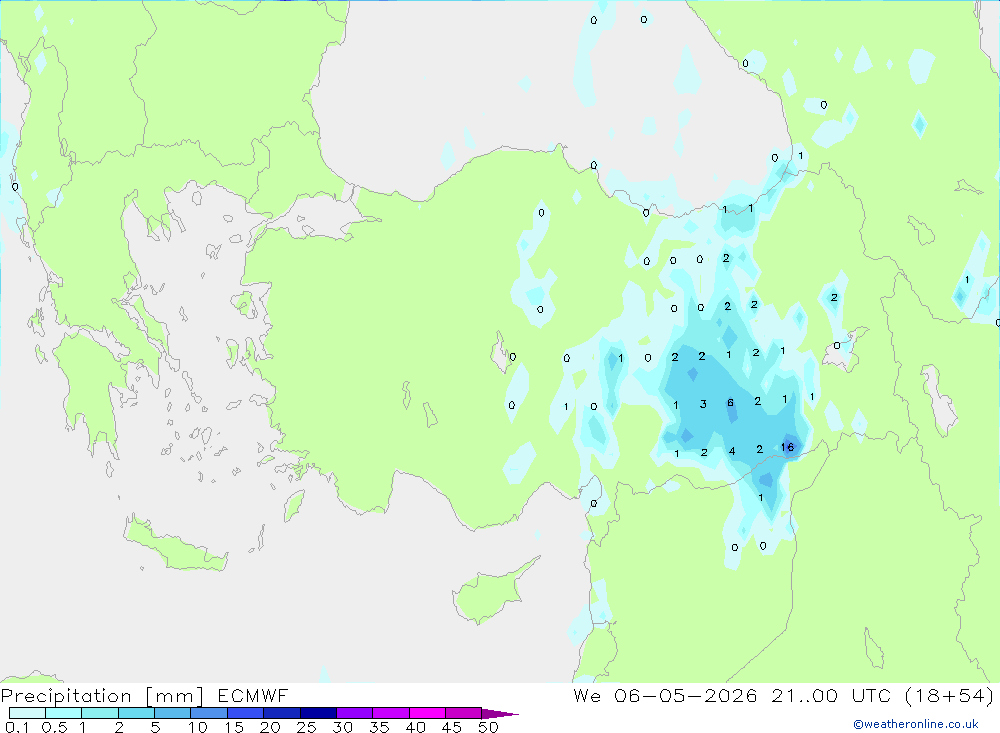The height and width of the screenshot is (733, 1000).
Task: Click the "6" precipitation value on the map
Action: click(x=730, y=403)
